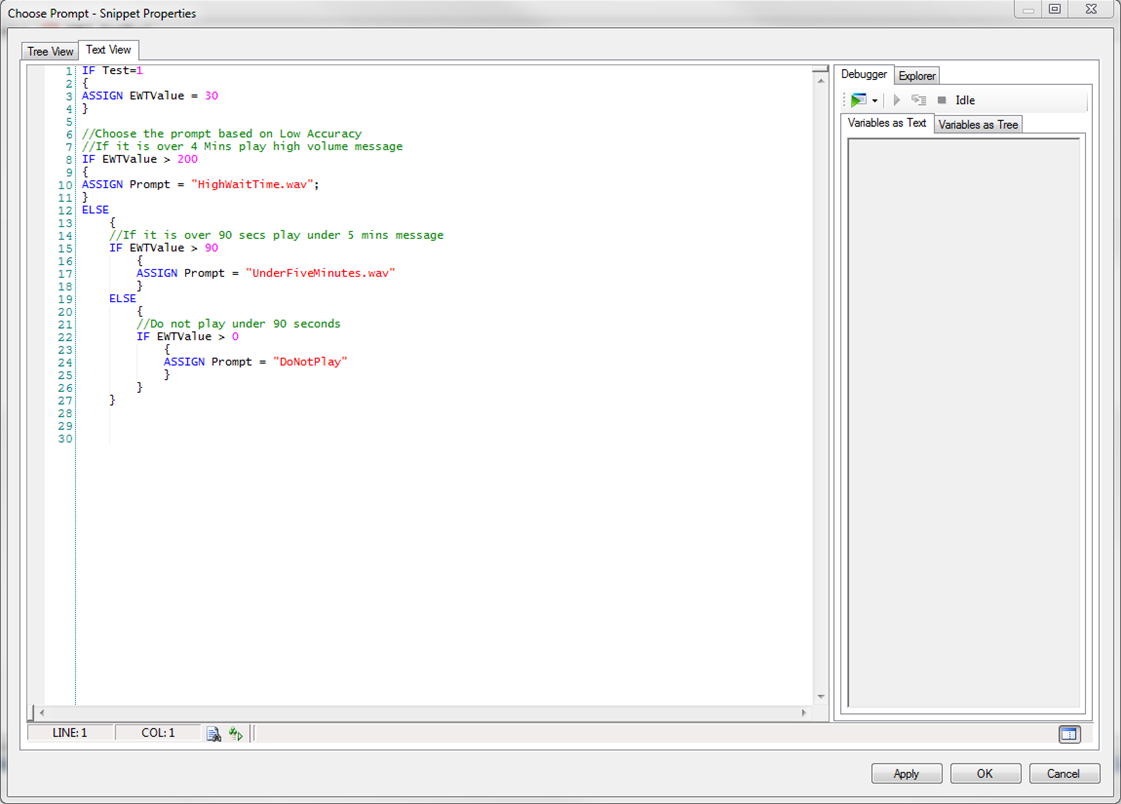Viewport: 1121px width, 804px height.
Task: Click line number 12 in the gutter
Action: (x=65, y=210)
